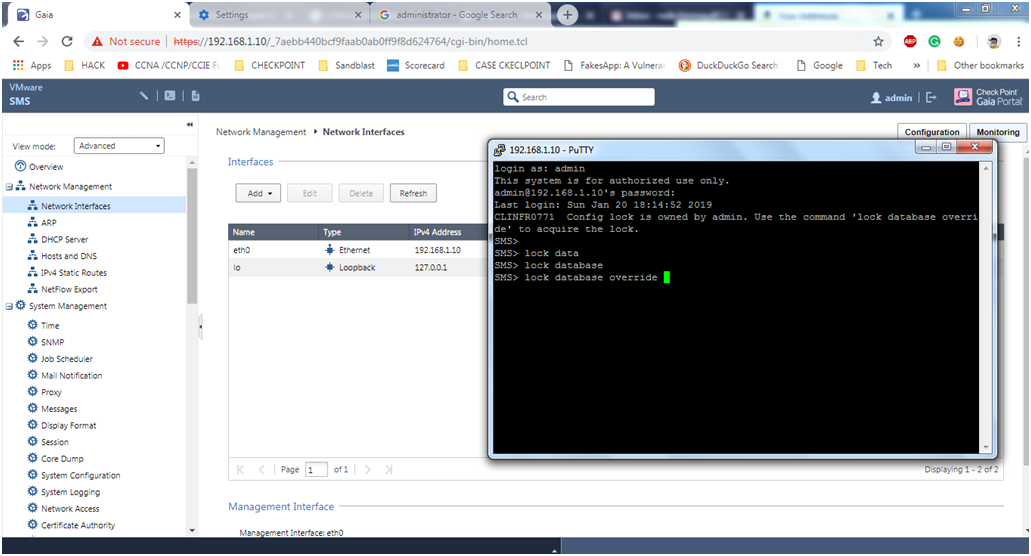
Task: Click the Gaia portal Search field
Action: [579, 97]
